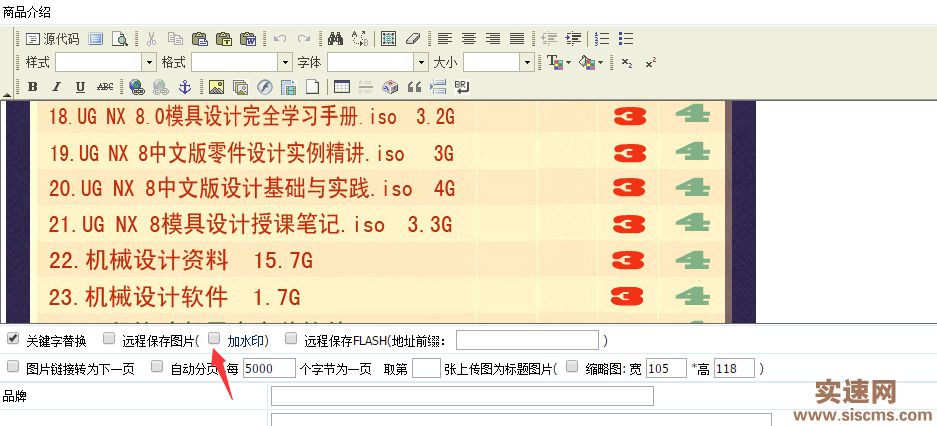Screen dimensions: 937x426
Task: Redo the last undone edit
Action: (x=304, y=39)
